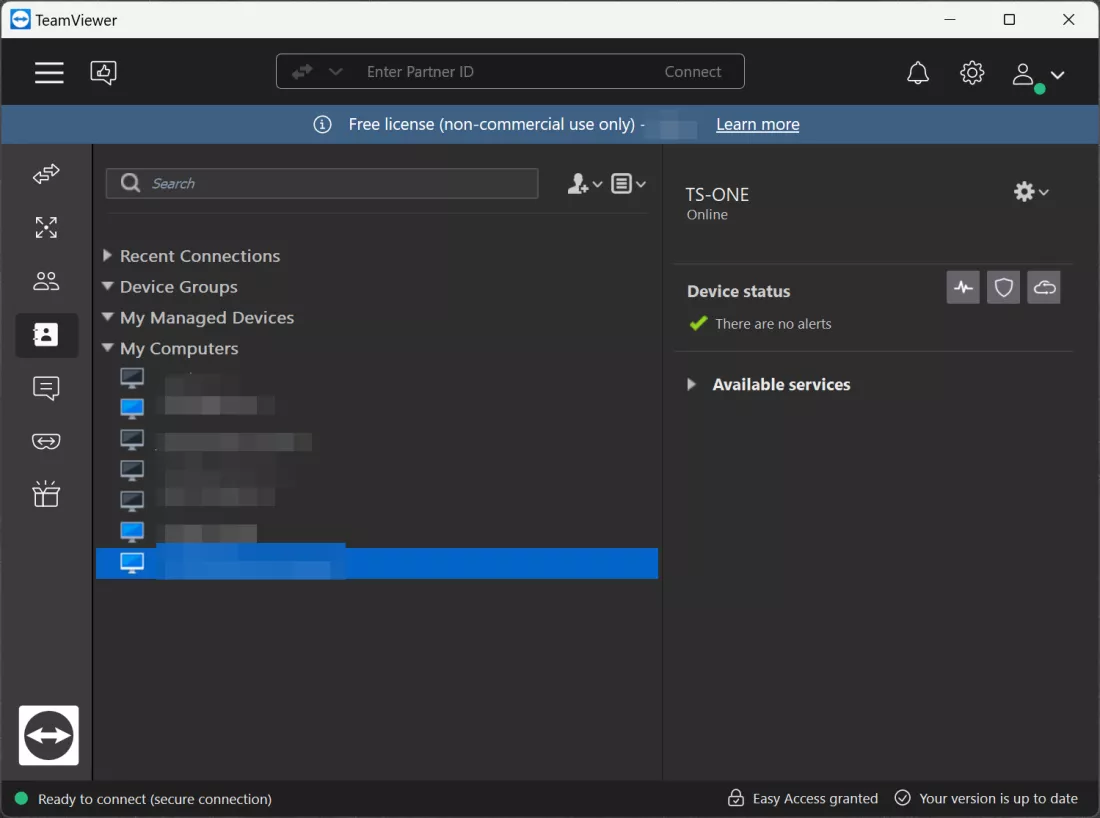Open the Meeting sidebar icon

[x=46, y=281]
